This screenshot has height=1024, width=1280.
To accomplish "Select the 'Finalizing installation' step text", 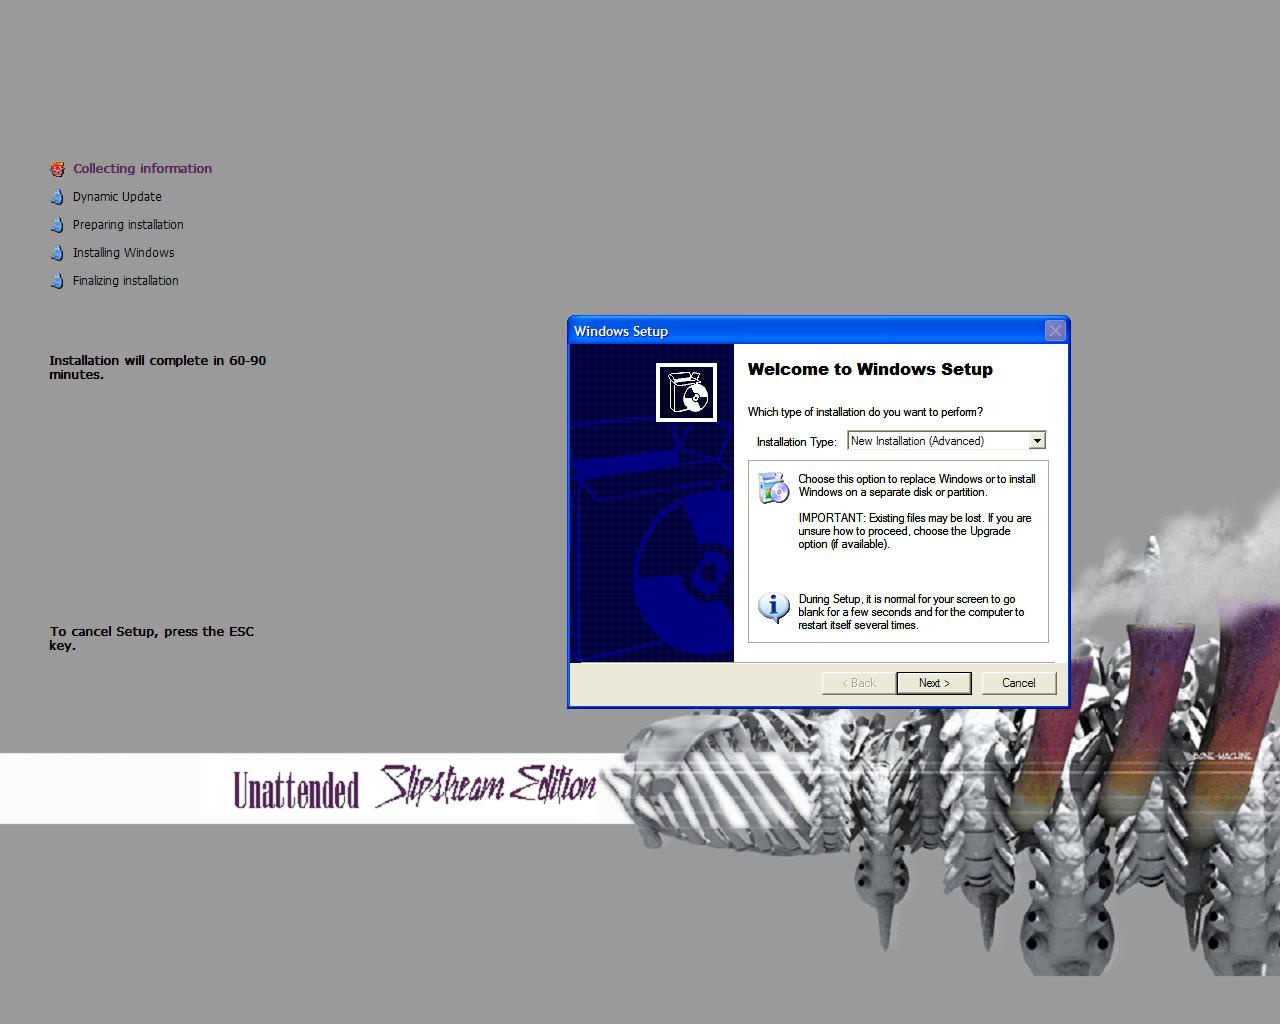I will click(x=125, y=281).
